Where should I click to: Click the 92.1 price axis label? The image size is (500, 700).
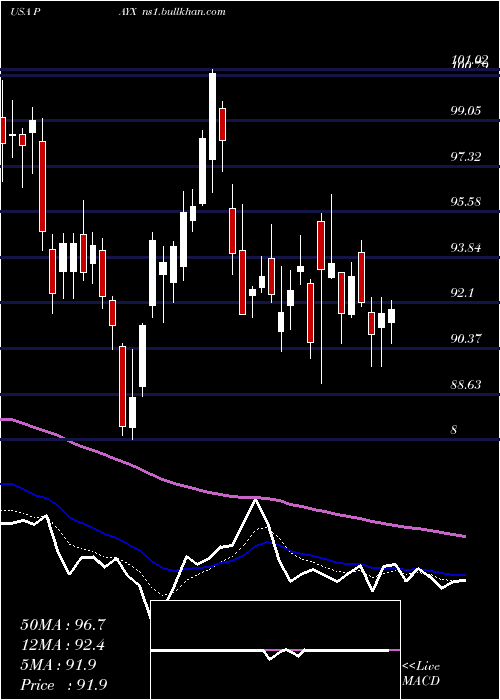pos(462,293)
